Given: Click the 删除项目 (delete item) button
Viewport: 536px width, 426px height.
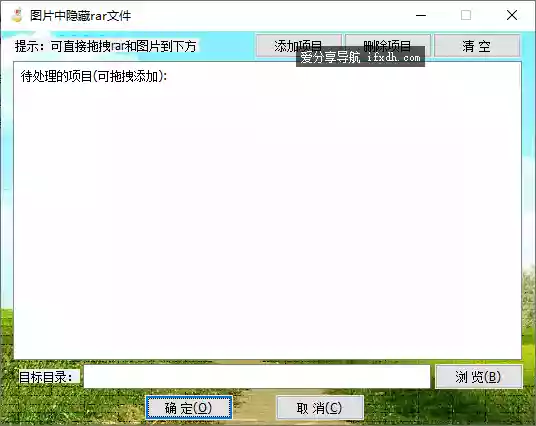Looking at the screenshot, I should (388, 45).
